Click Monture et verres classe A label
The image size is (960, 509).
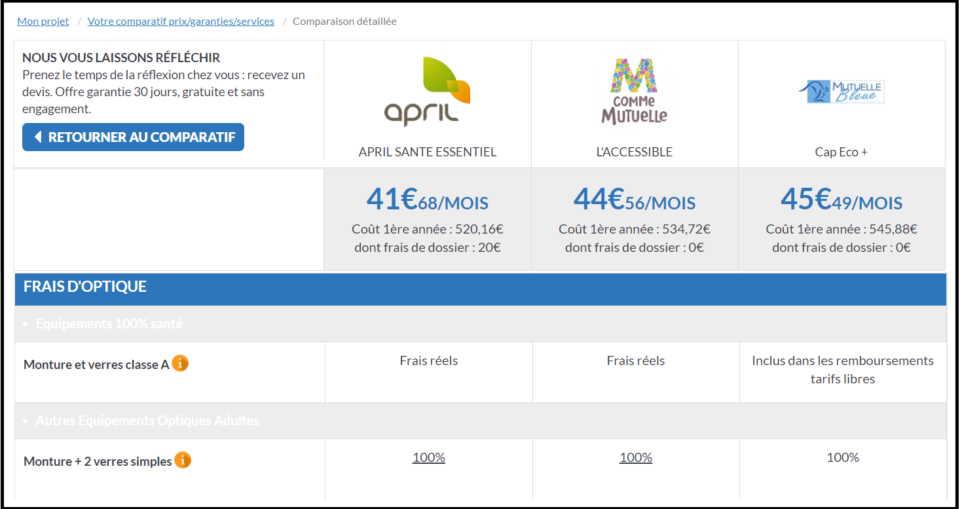click(96, 364)
